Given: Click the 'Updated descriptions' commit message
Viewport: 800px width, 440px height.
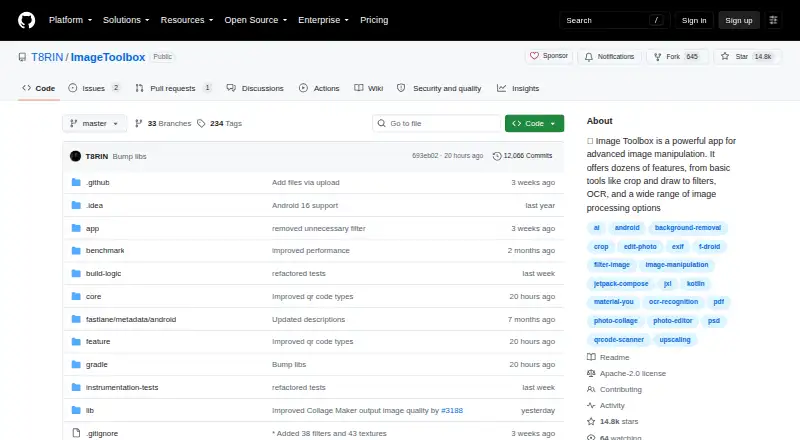Looking at the screenshot, I should (309, 320).
